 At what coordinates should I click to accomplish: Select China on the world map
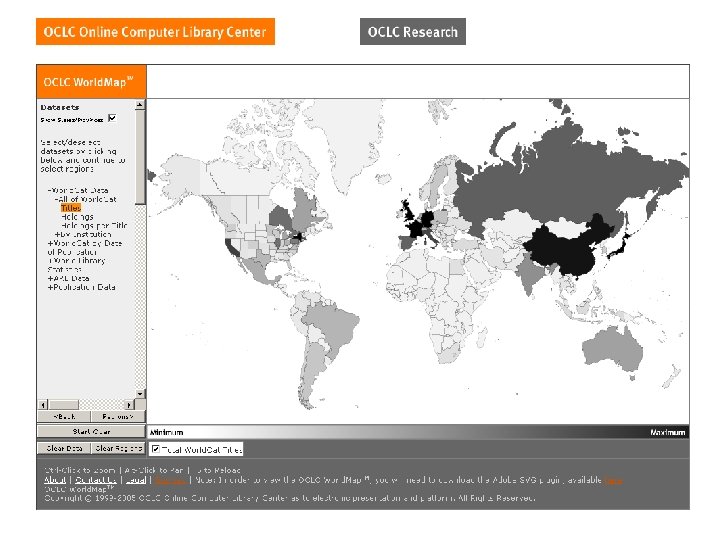pyautogui.click(x=567, y=250)
